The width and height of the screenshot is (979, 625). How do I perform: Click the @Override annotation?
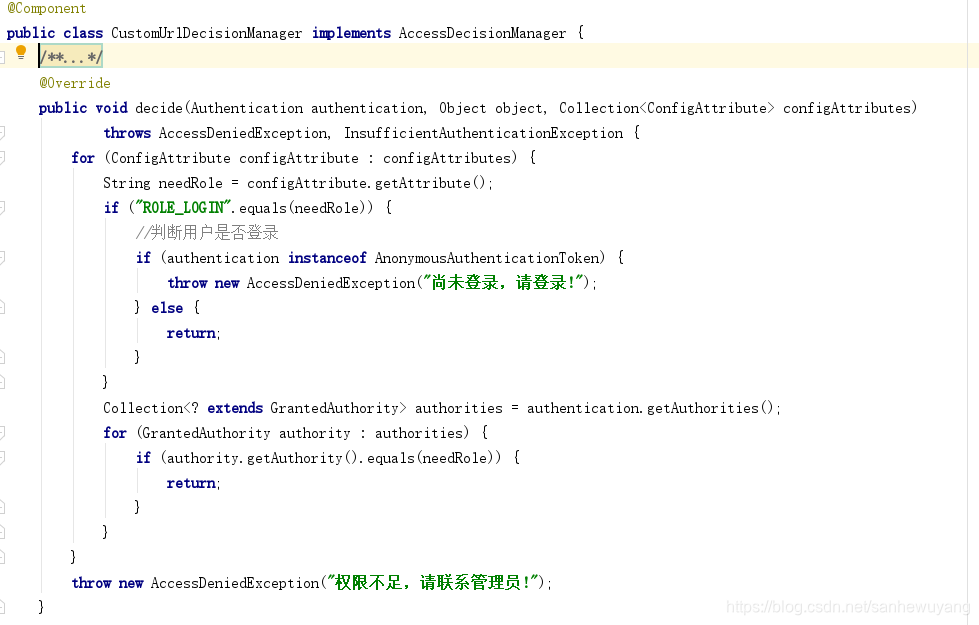(75, 83)
